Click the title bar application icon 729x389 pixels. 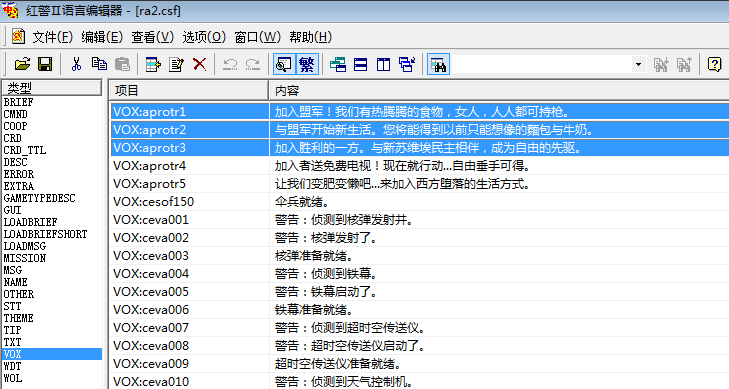coord(10,10)
